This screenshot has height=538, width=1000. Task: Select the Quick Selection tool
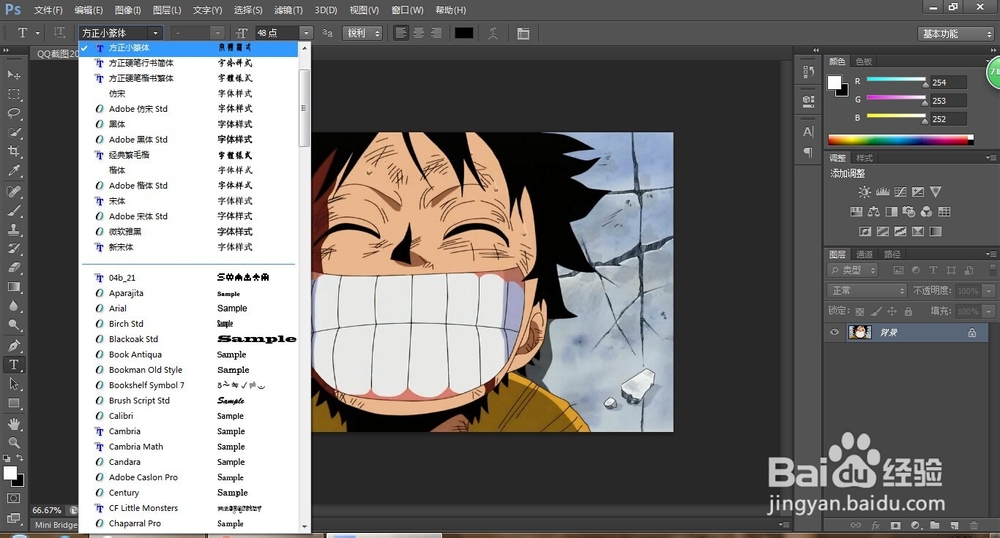pos(13,133)
